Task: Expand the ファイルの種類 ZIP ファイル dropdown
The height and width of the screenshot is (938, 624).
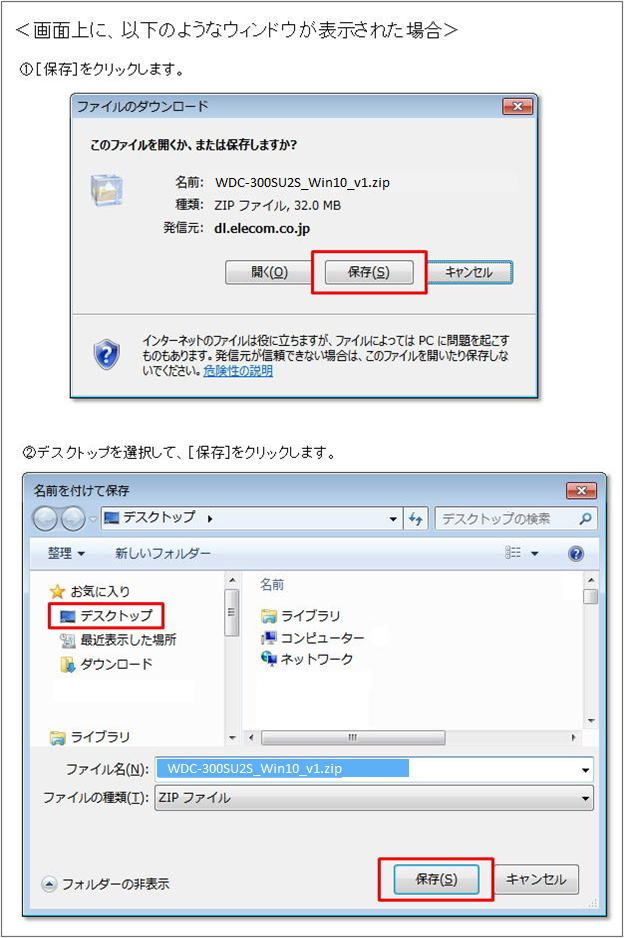Action: (374, 798)
